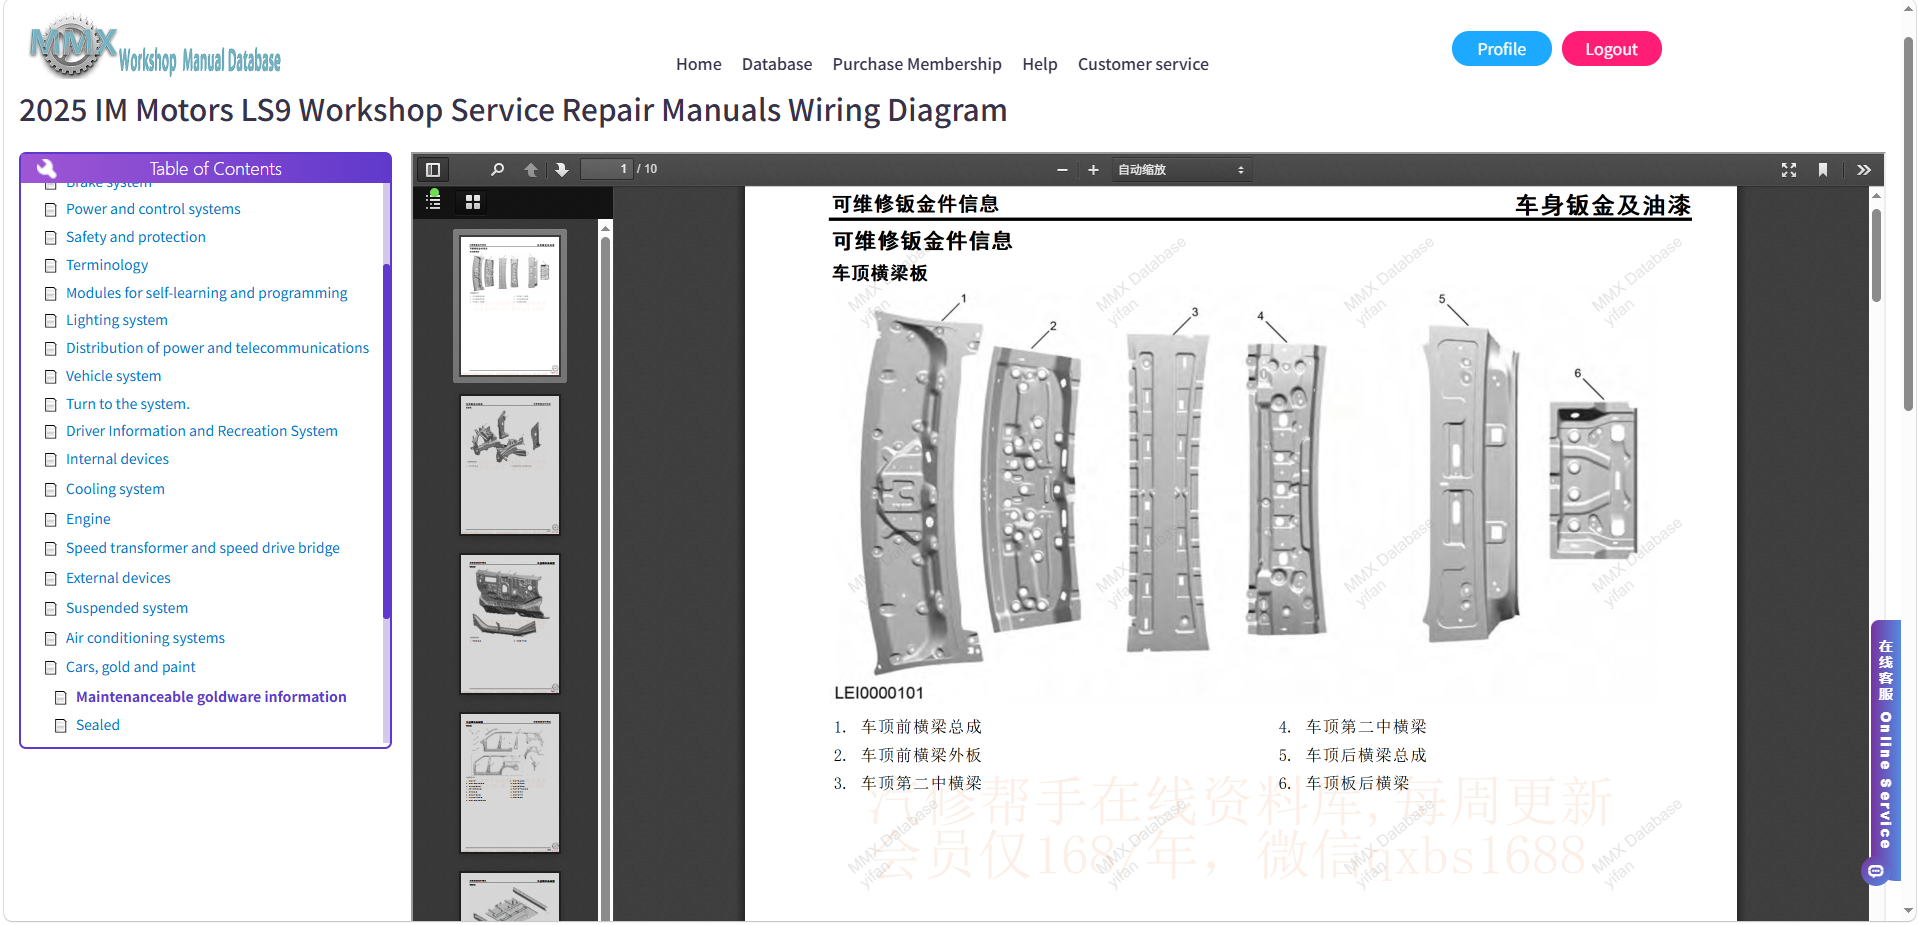Click the page icon beside Engine

[x=51, y=520]
